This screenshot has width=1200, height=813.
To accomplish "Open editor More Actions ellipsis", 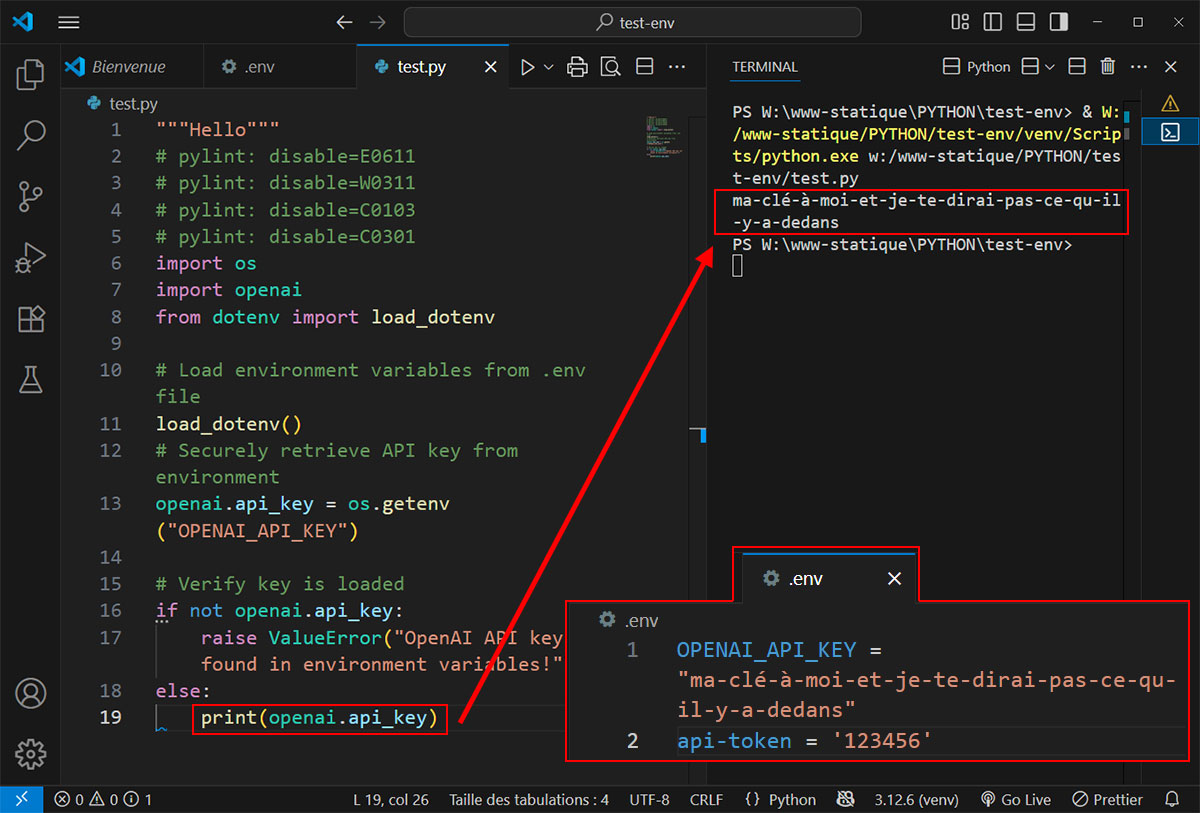I will pos(677,67).
